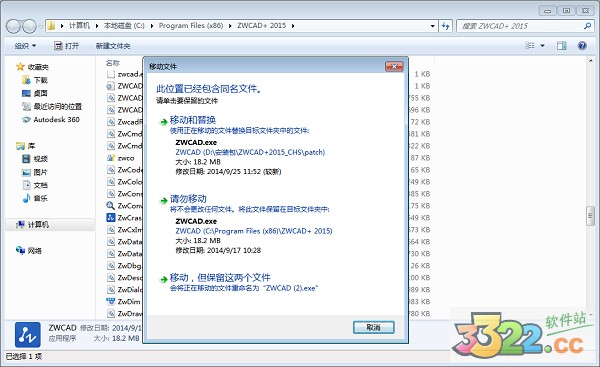Open the view options dropdown arrow
This screenshot has width=600, height=367.
(542, 46)
